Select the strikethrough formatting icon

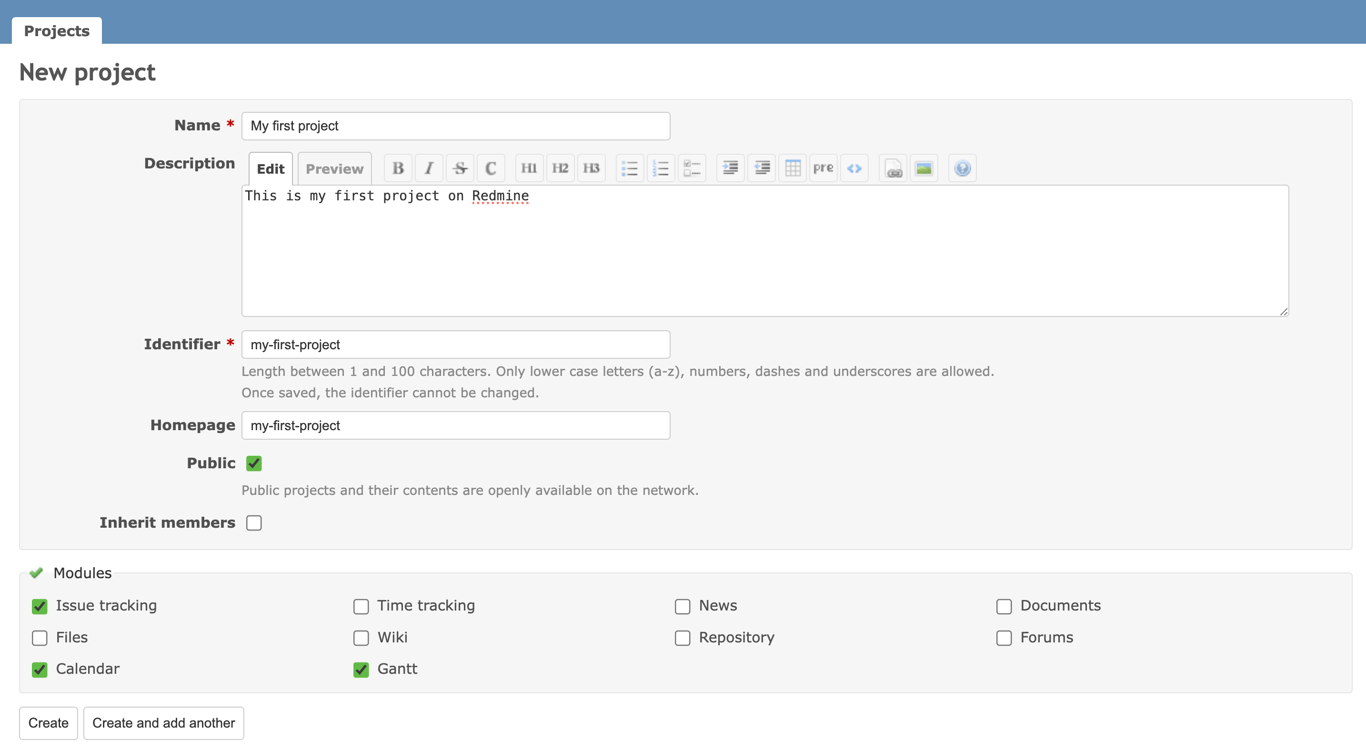point(459,167)
